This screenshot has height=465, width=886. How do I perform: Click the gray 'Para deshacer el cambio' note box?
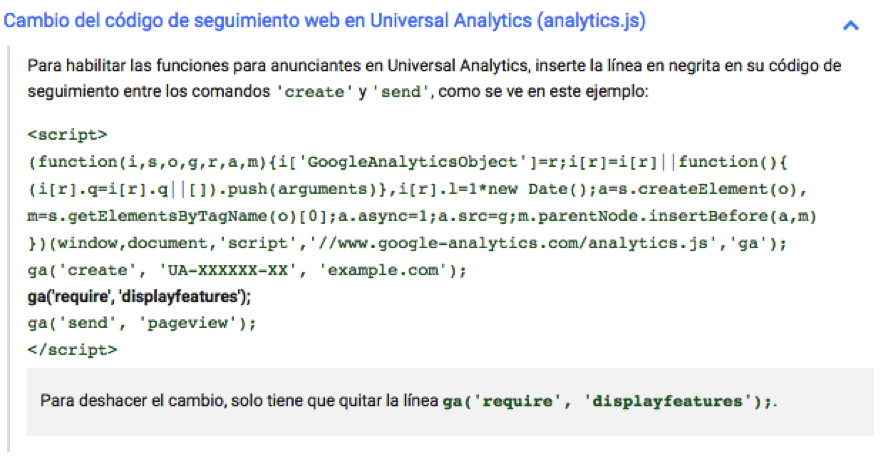click(450, 401)
